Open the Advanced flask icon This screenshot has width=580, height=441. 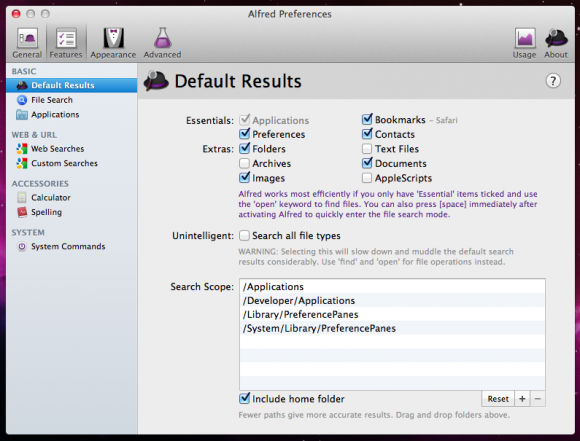click(162, 43)
